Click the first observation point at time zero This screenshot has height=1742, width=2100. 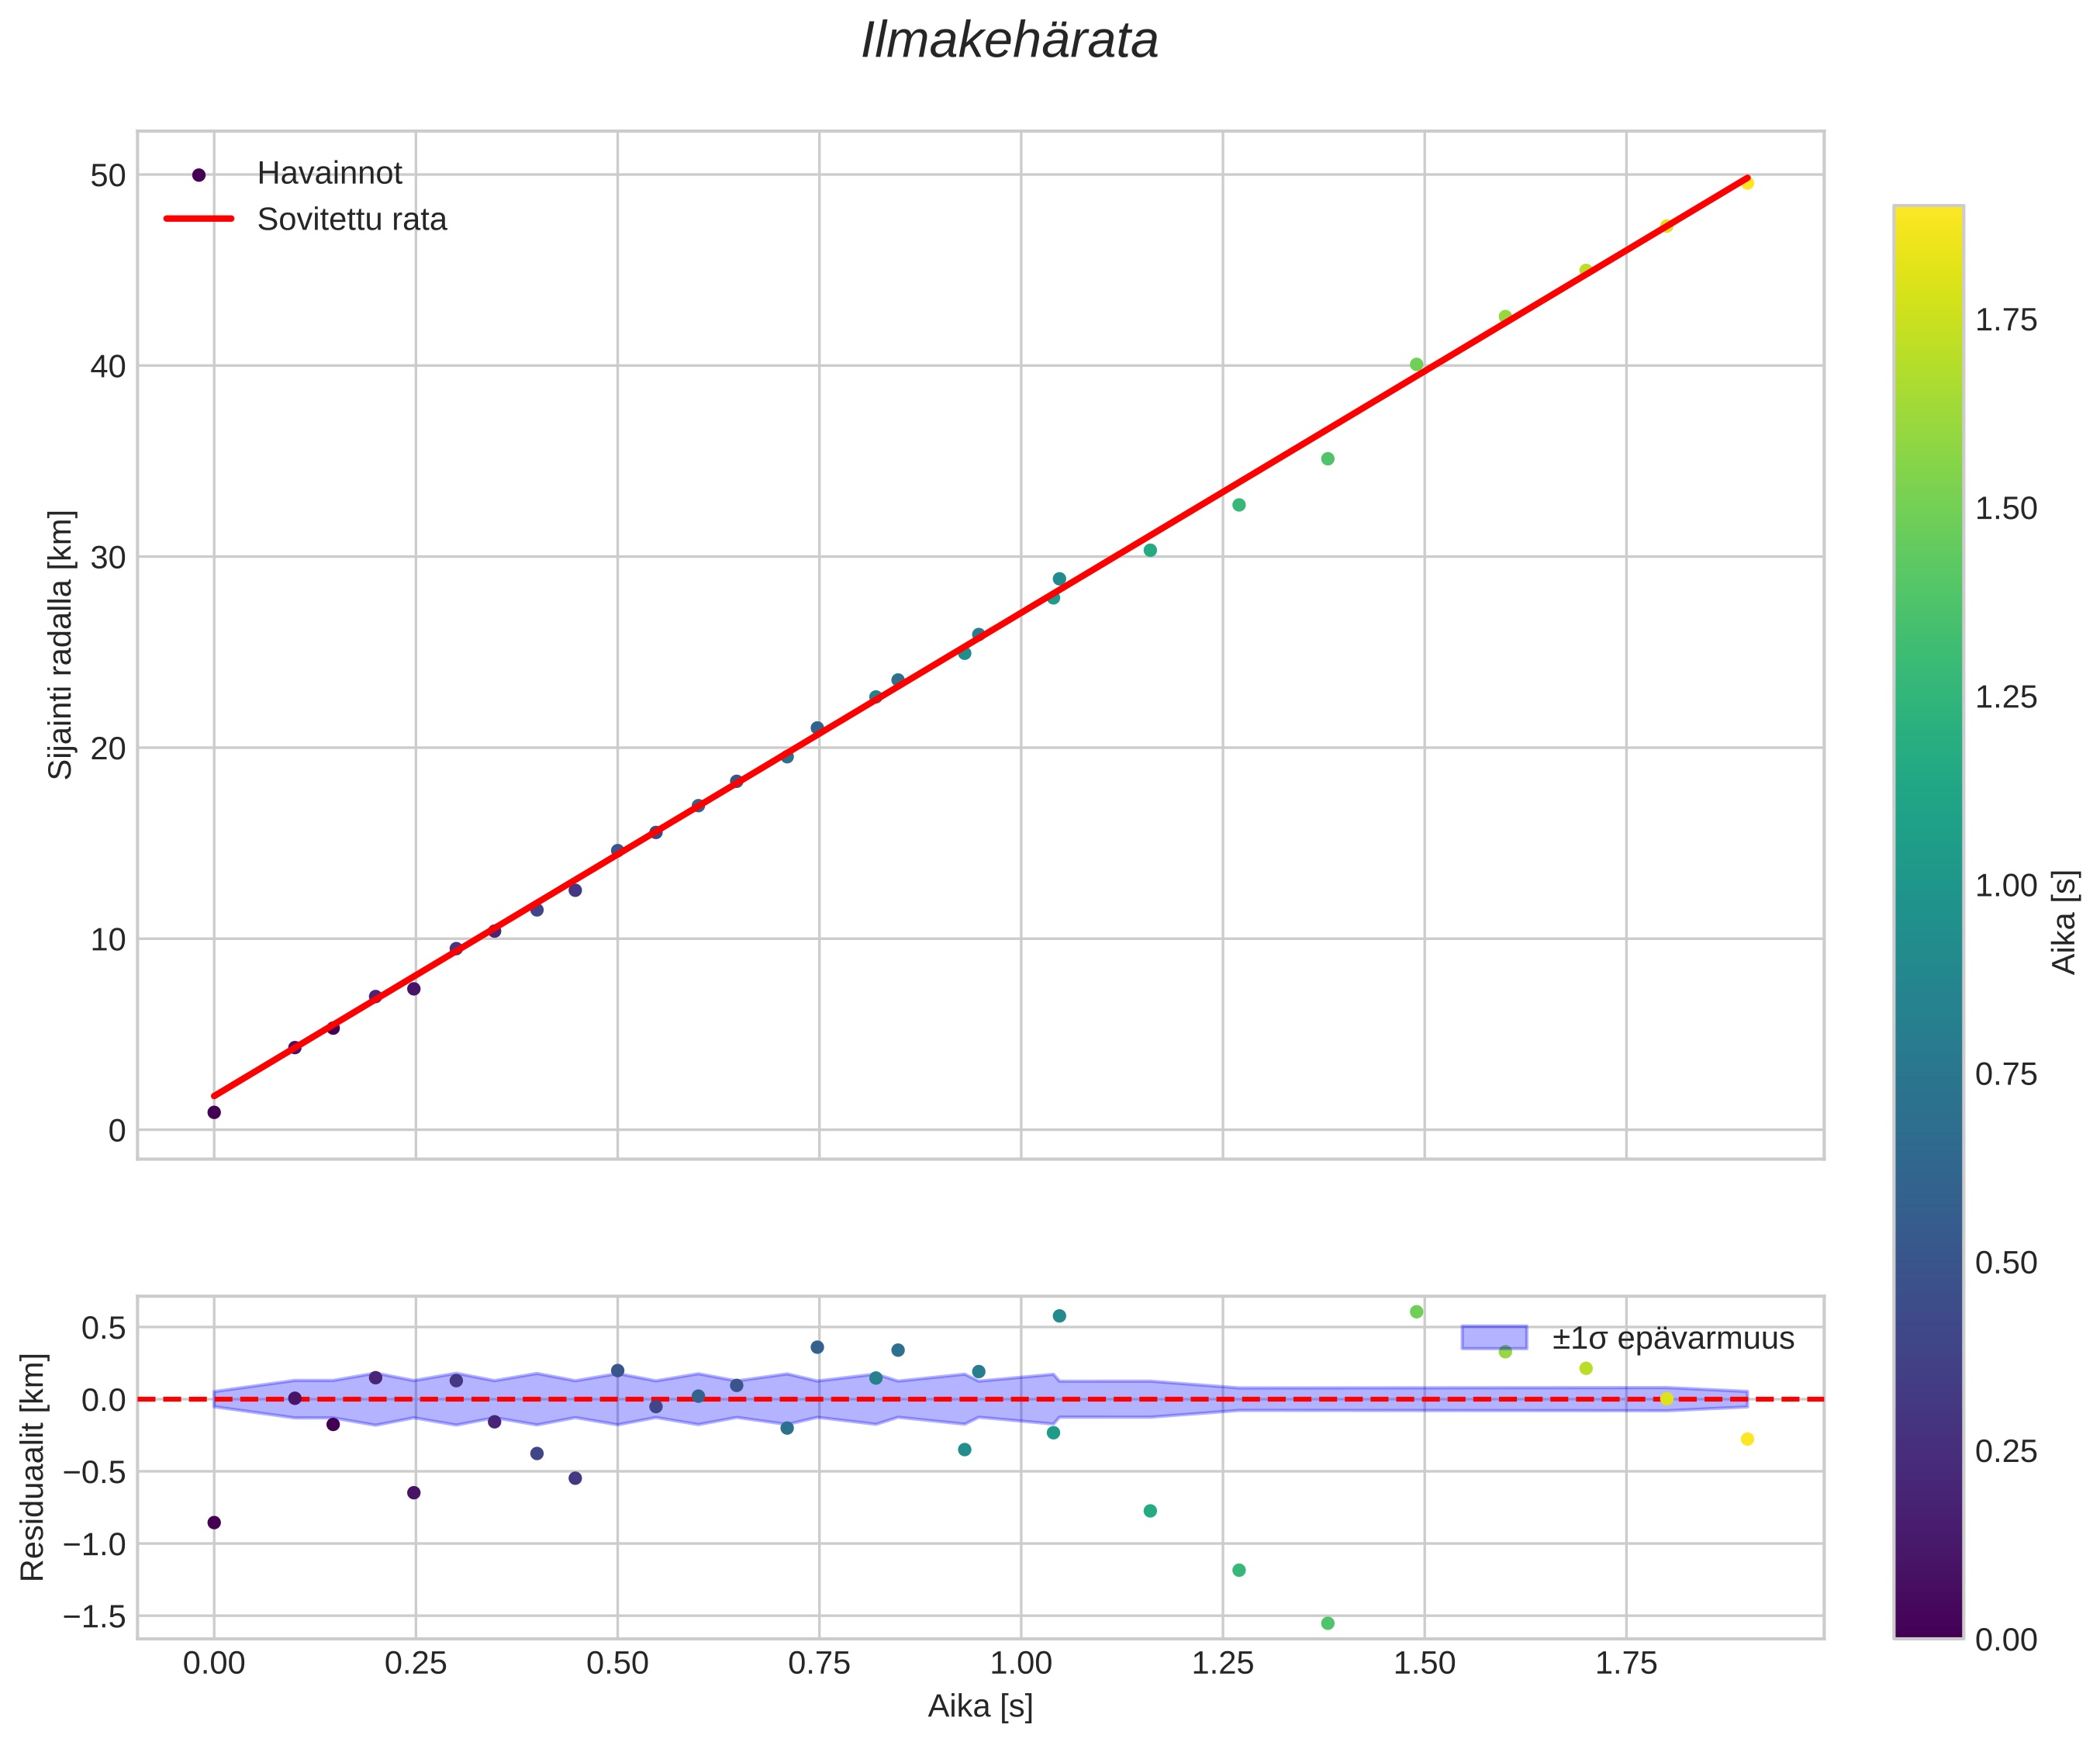pos(214,1112)
